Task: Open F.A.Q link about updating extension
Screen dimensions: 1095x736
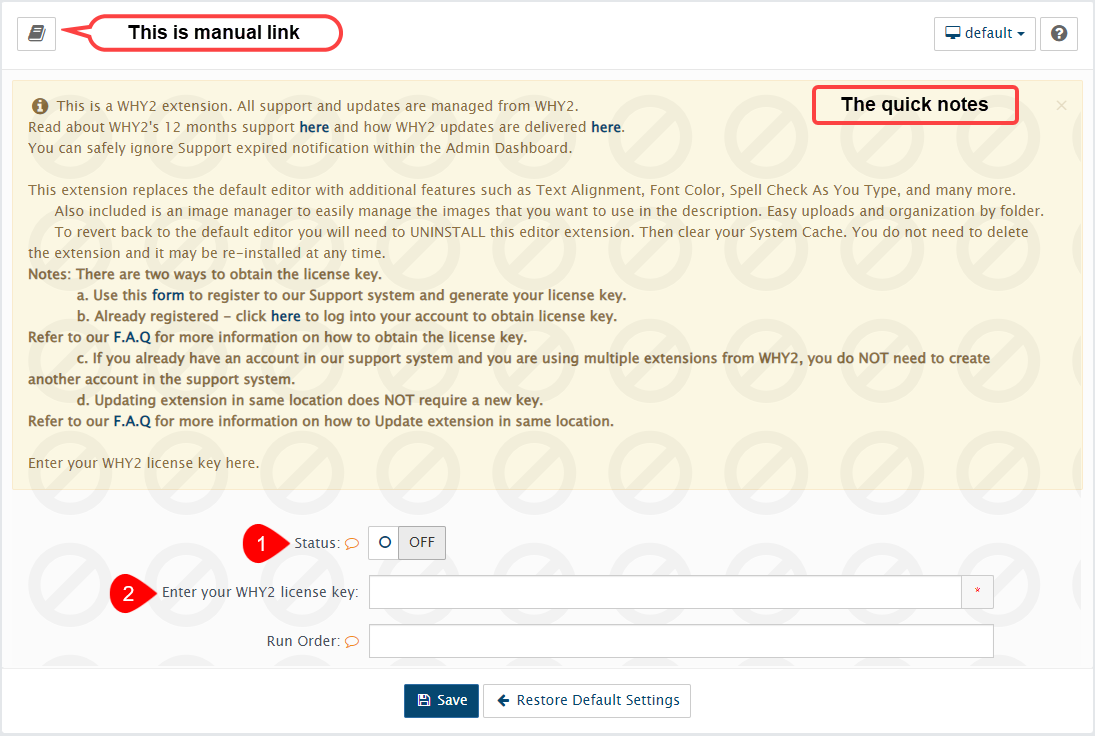Action: point(132,421)
